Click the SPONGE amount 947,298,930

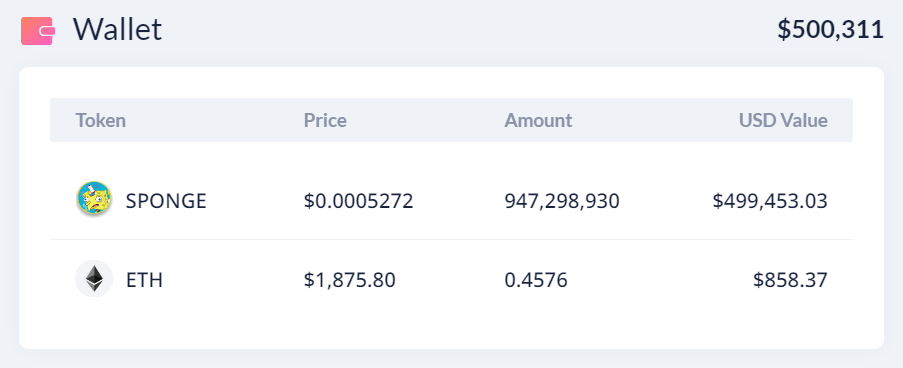(x=562, y=201)
